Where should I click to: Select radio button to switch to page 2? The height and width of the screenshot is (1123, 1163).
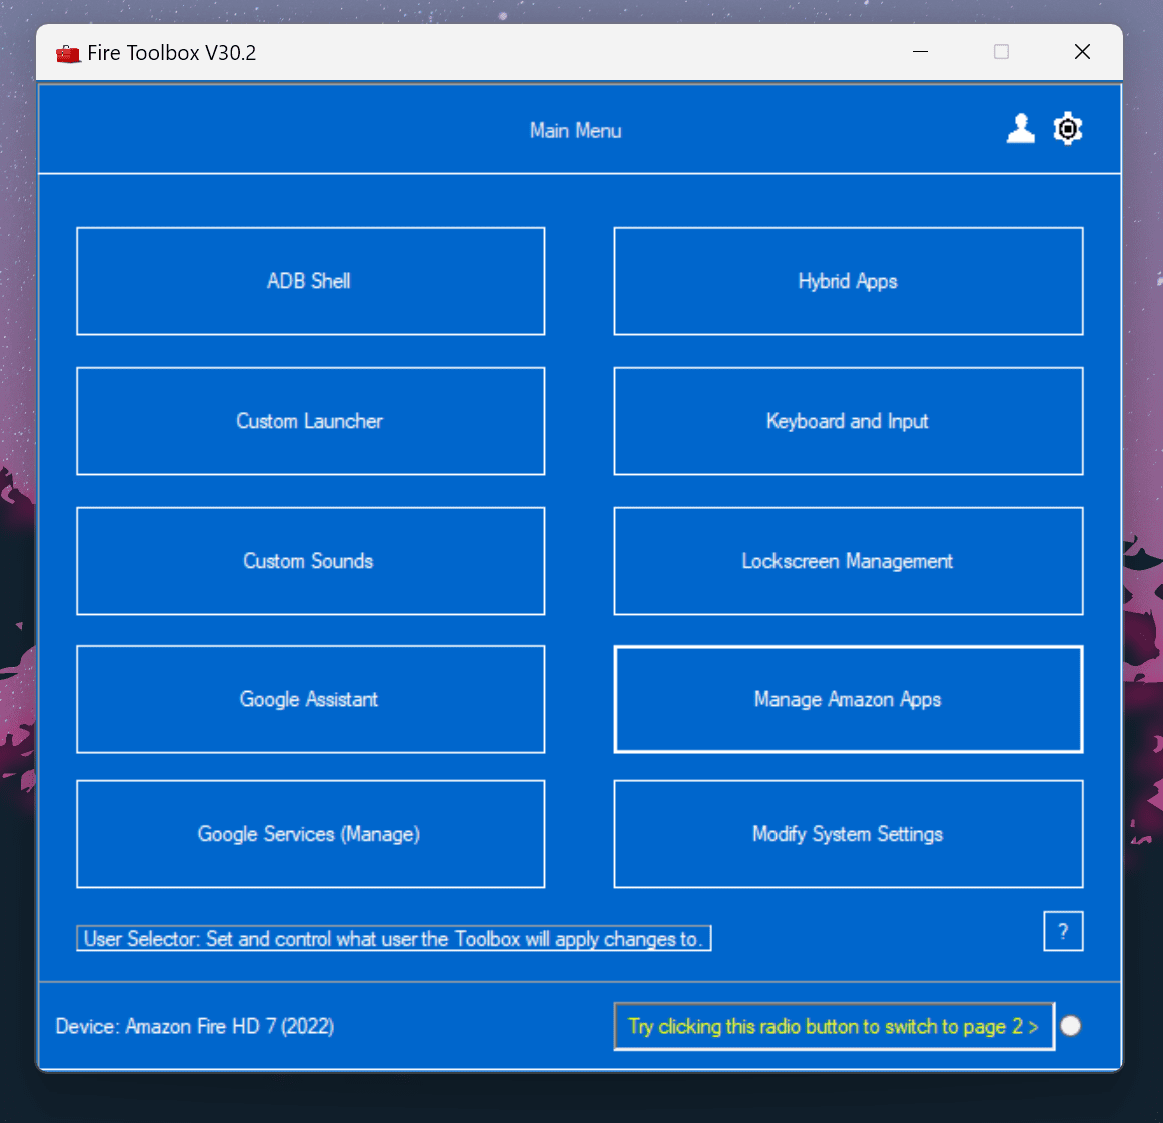tap(1071, 1026)
